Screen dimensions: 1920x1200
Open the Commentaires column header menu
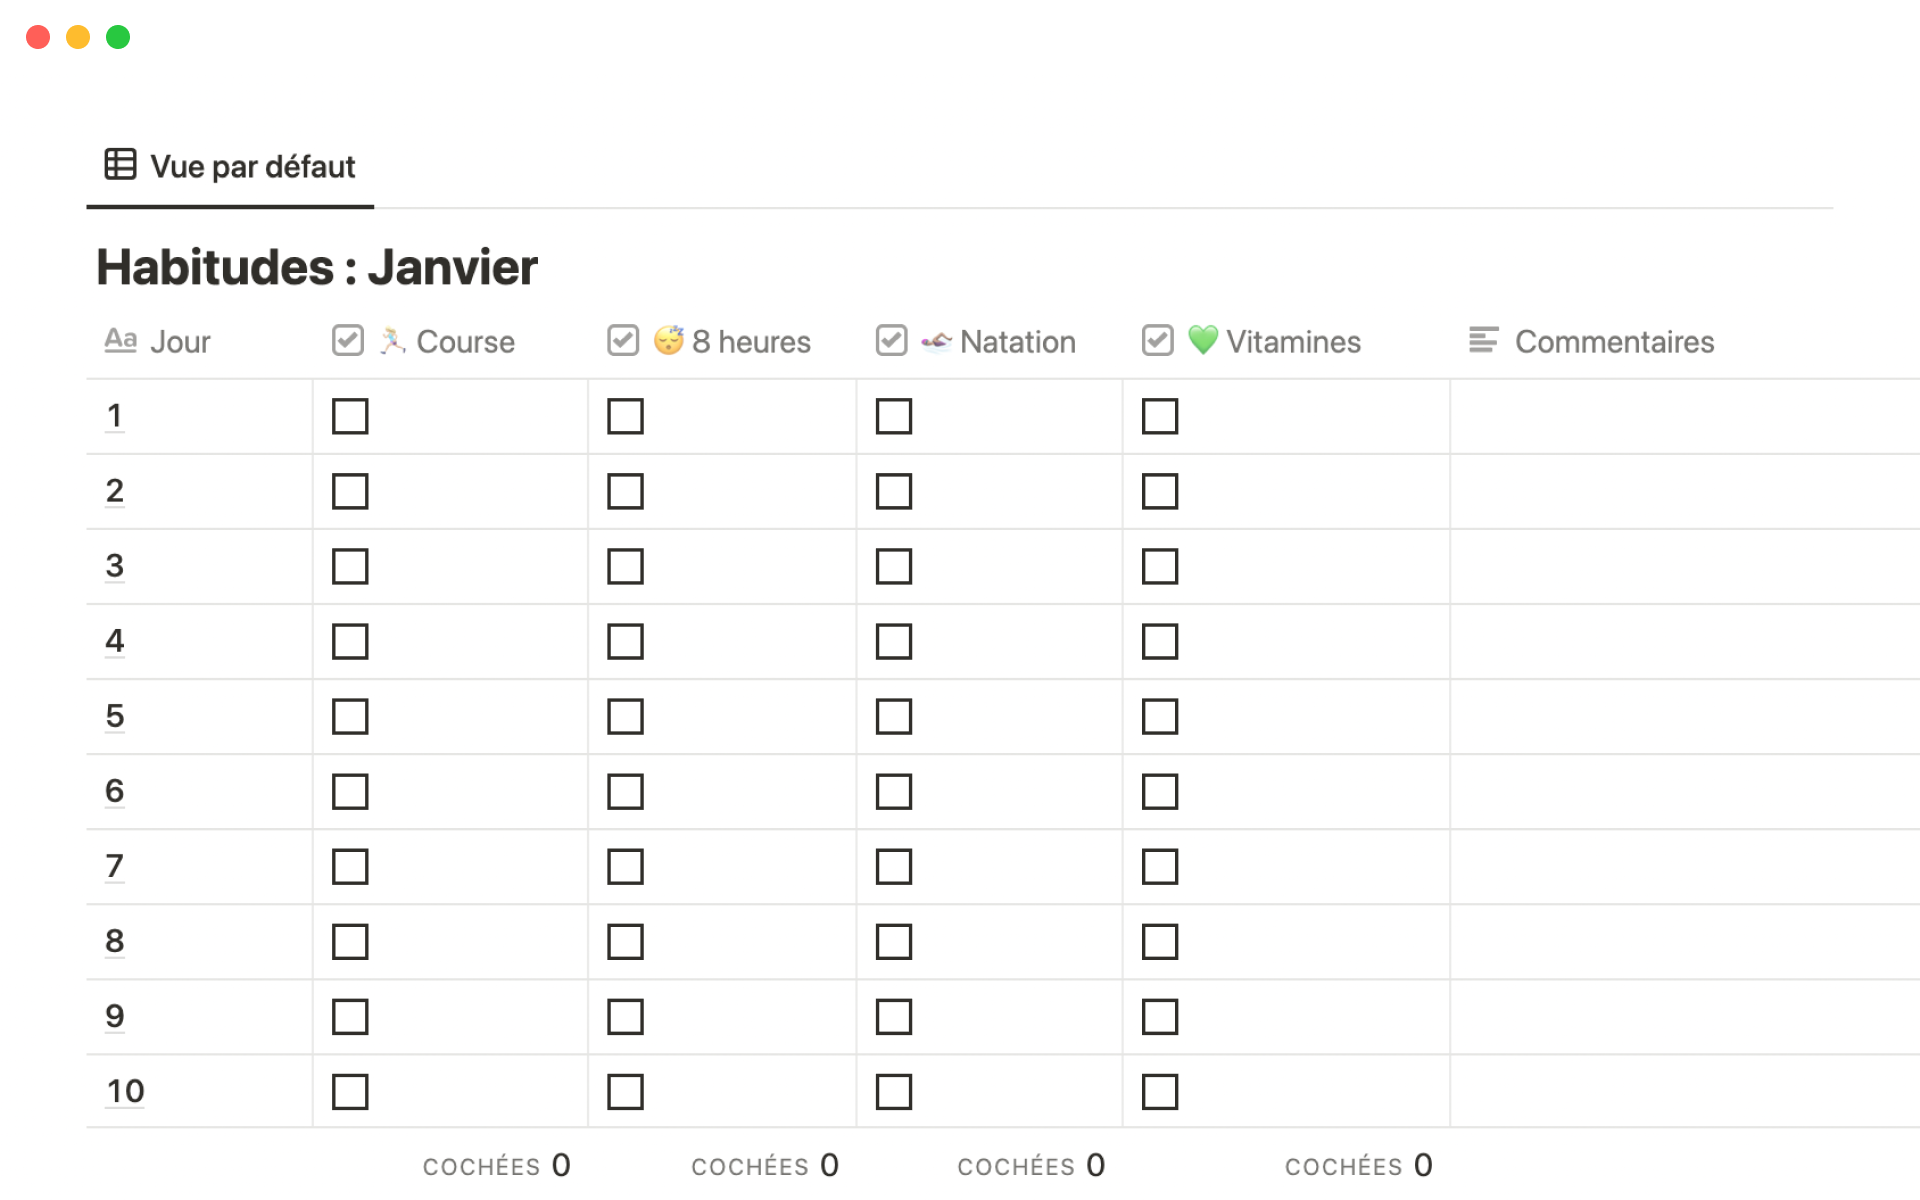coord(1613,342)
